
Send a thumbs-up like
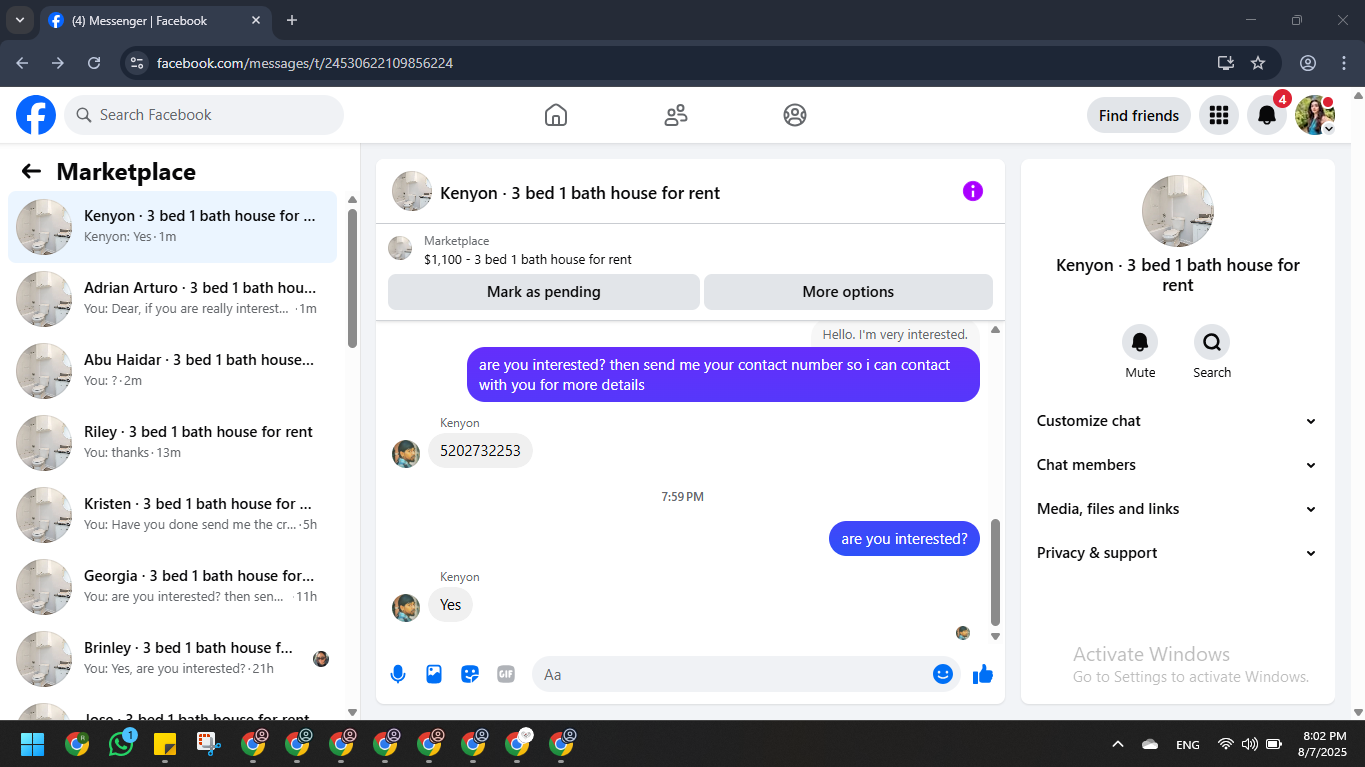click(x=983, y=674)
